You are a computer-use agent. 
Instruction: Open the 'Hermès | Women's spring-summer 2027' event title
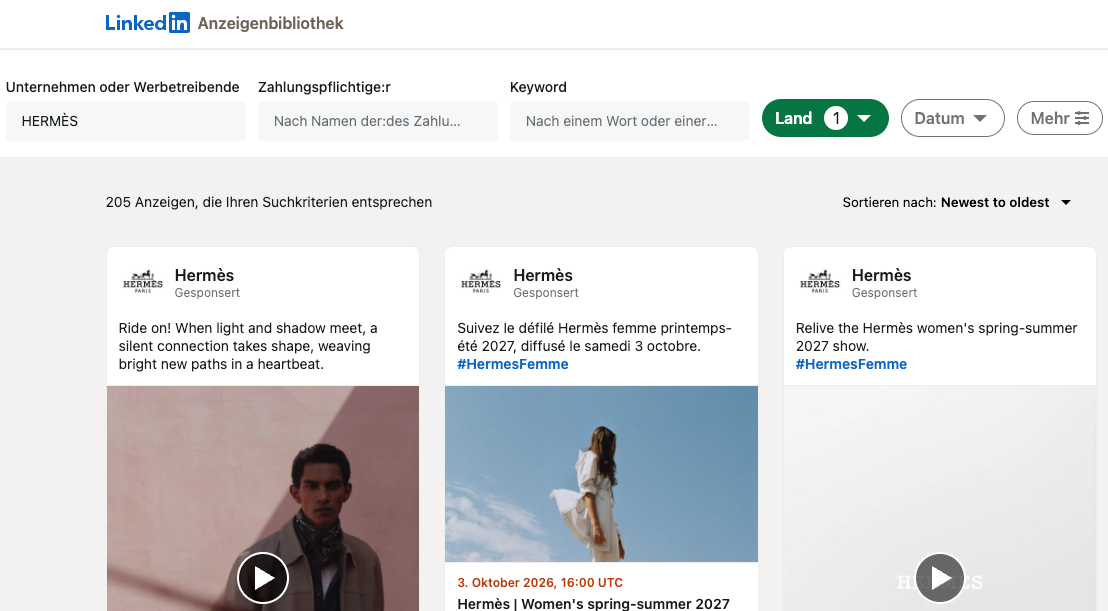tap(594, 604)
